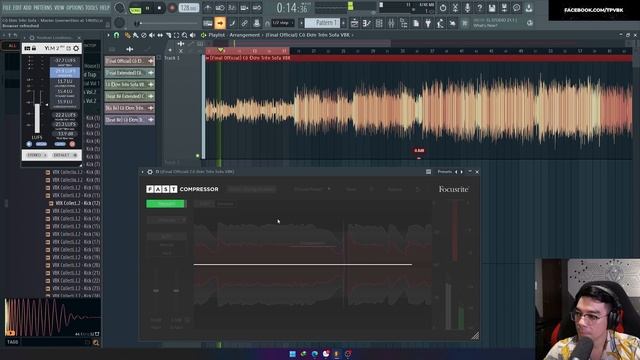Arm the record button
The width and height of the screenshot is (640, 360).
(x=172, y=8)
